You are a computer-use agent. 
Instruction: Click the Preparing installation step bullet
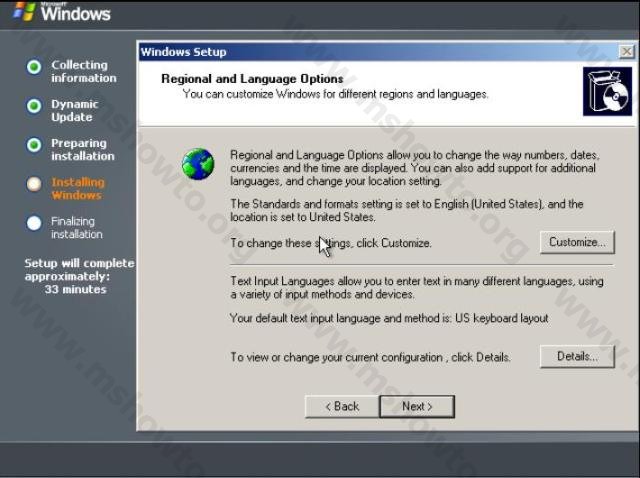pyautogui.click(x=34, y=145)
